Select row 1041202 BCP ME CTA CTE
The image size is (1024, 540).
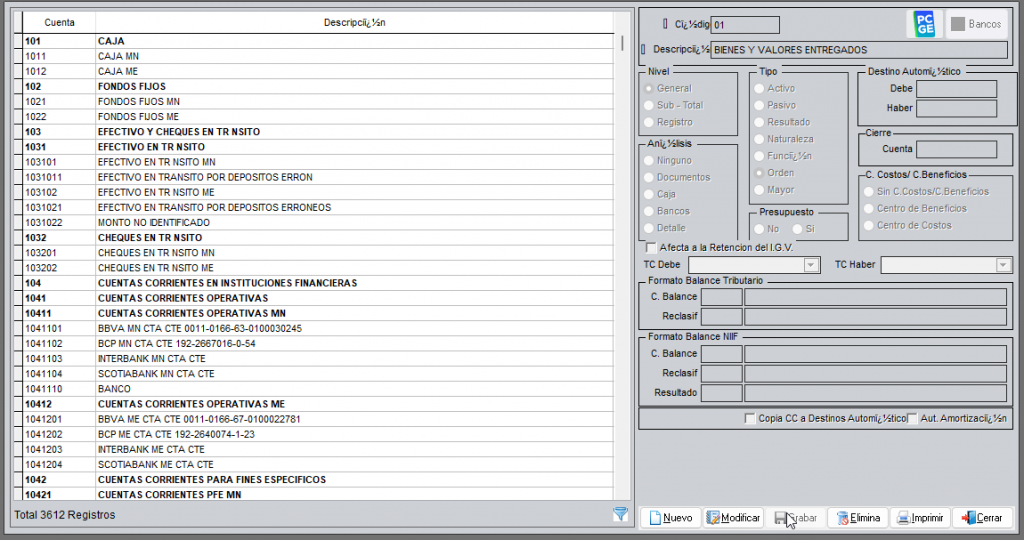[x=318, y=434]
